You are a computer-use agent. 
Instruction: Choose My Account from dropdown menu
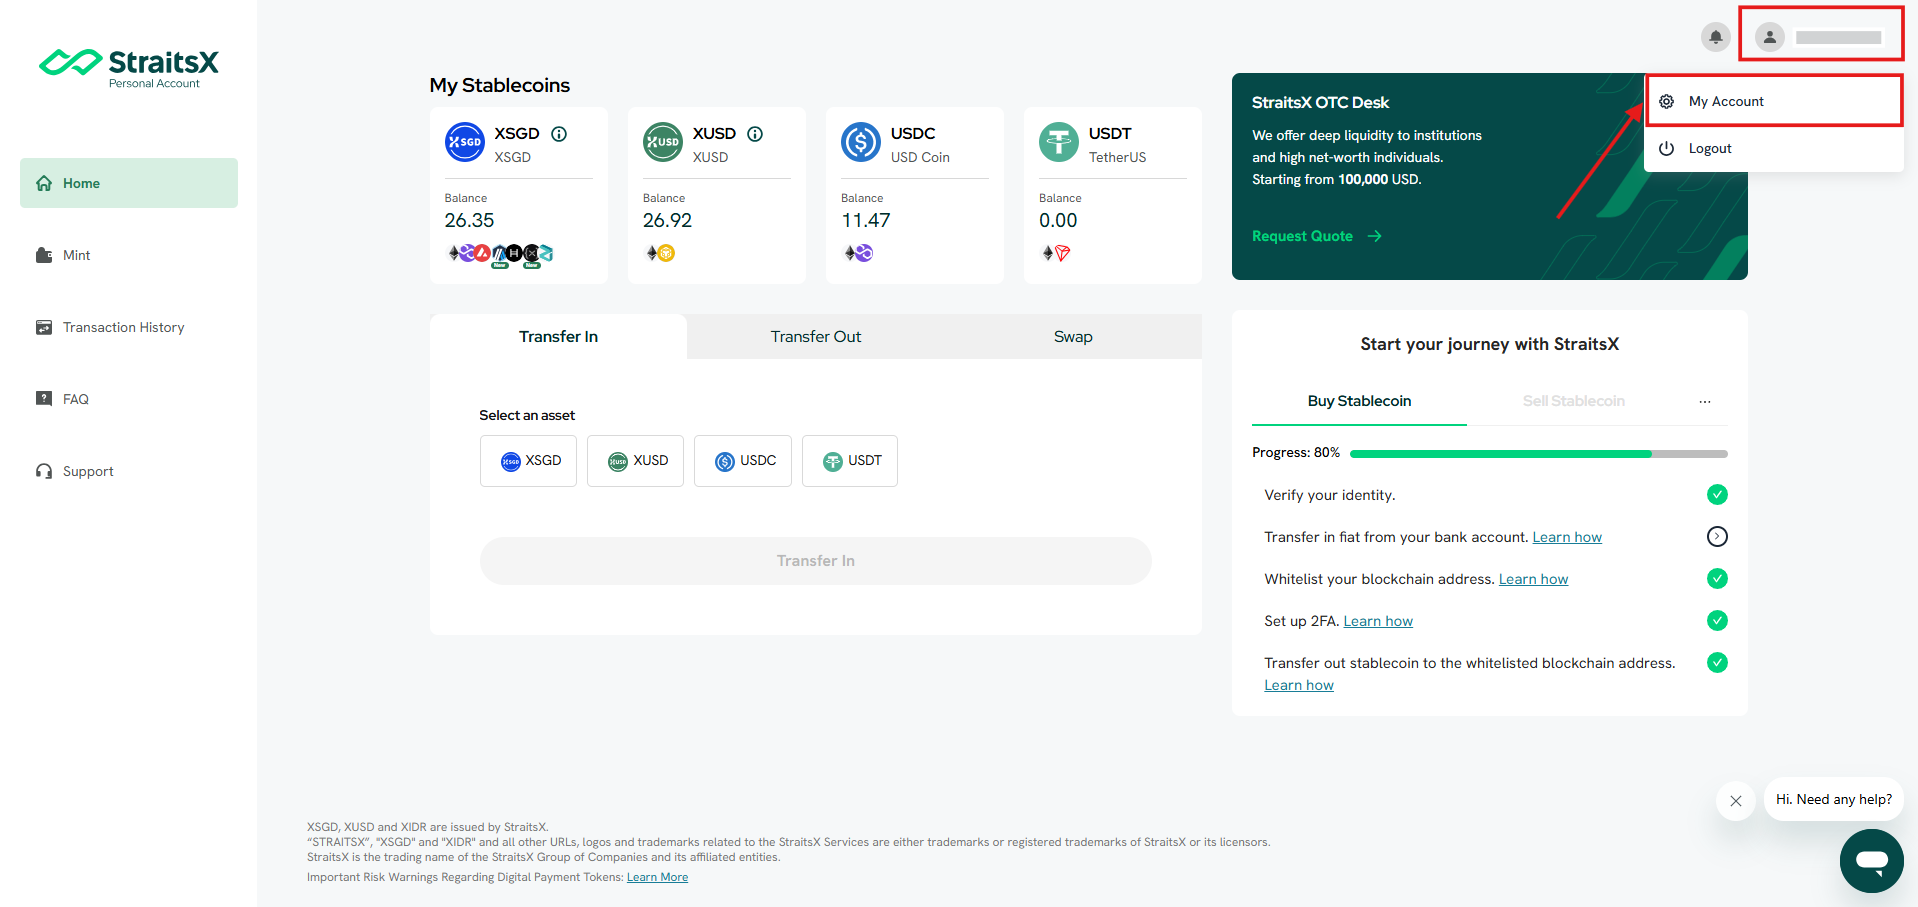point(1774,101)
